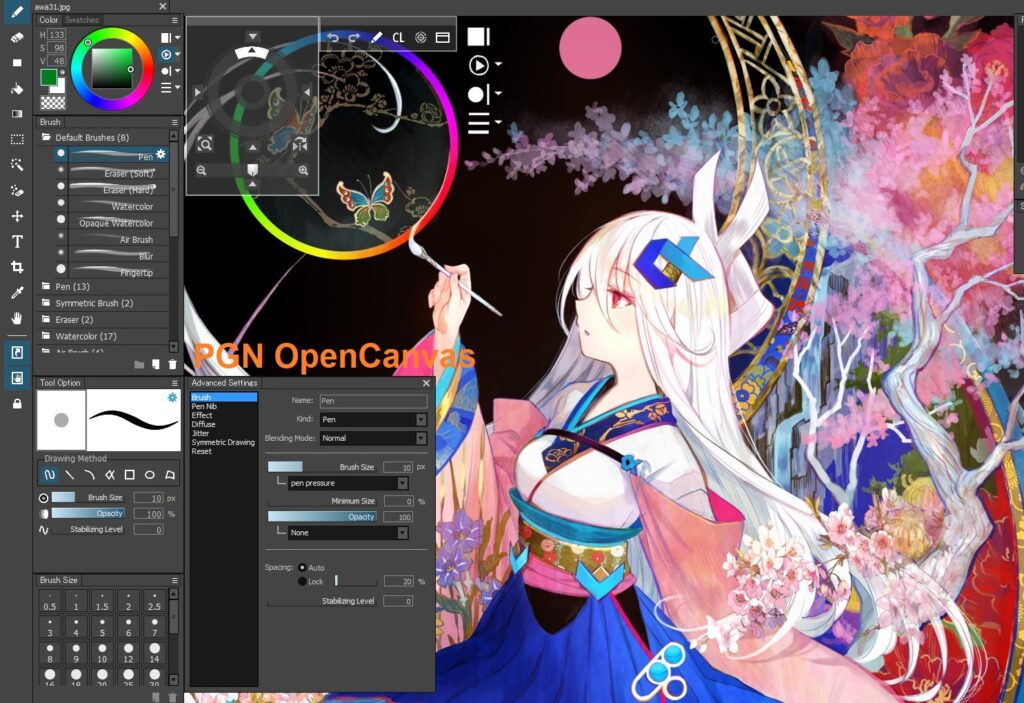The width and height of the screenshot is (1024, 703).
Task: Open the pen pressure dropdown under Brush Size
Action: 348,483
